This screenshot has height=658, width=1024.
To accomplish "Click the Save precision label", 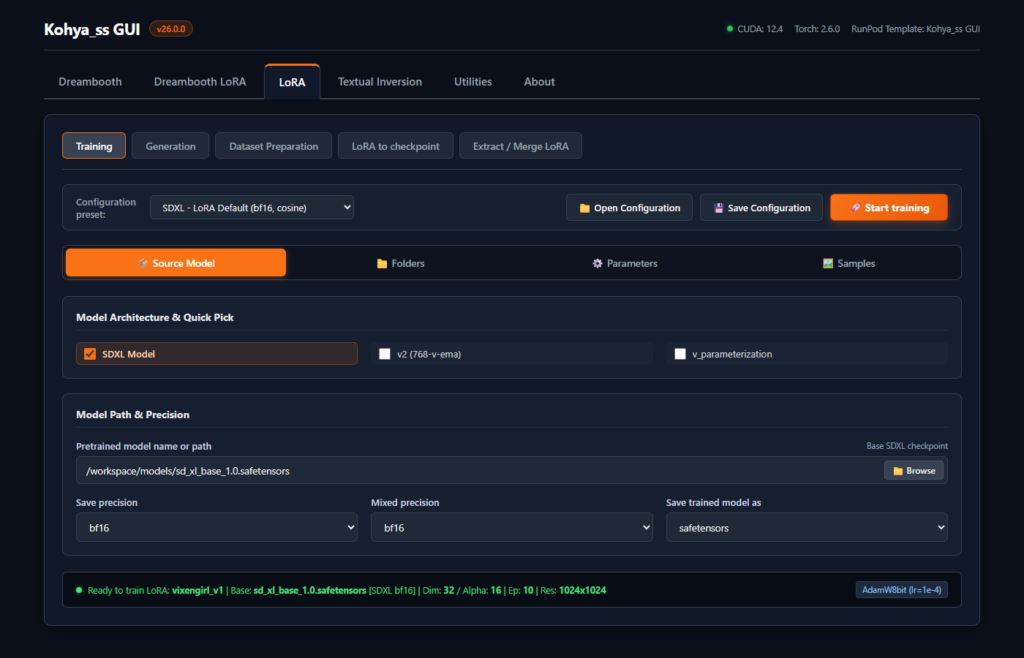I will [x=106, y=503].
